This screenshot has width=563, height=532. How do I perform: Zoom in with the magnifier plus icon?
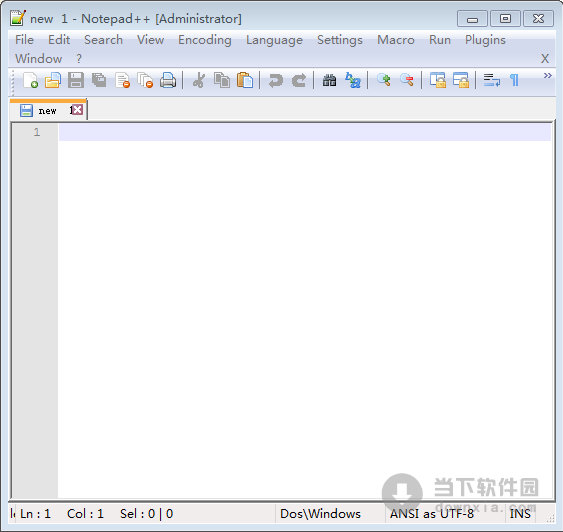tap(383, 80)
